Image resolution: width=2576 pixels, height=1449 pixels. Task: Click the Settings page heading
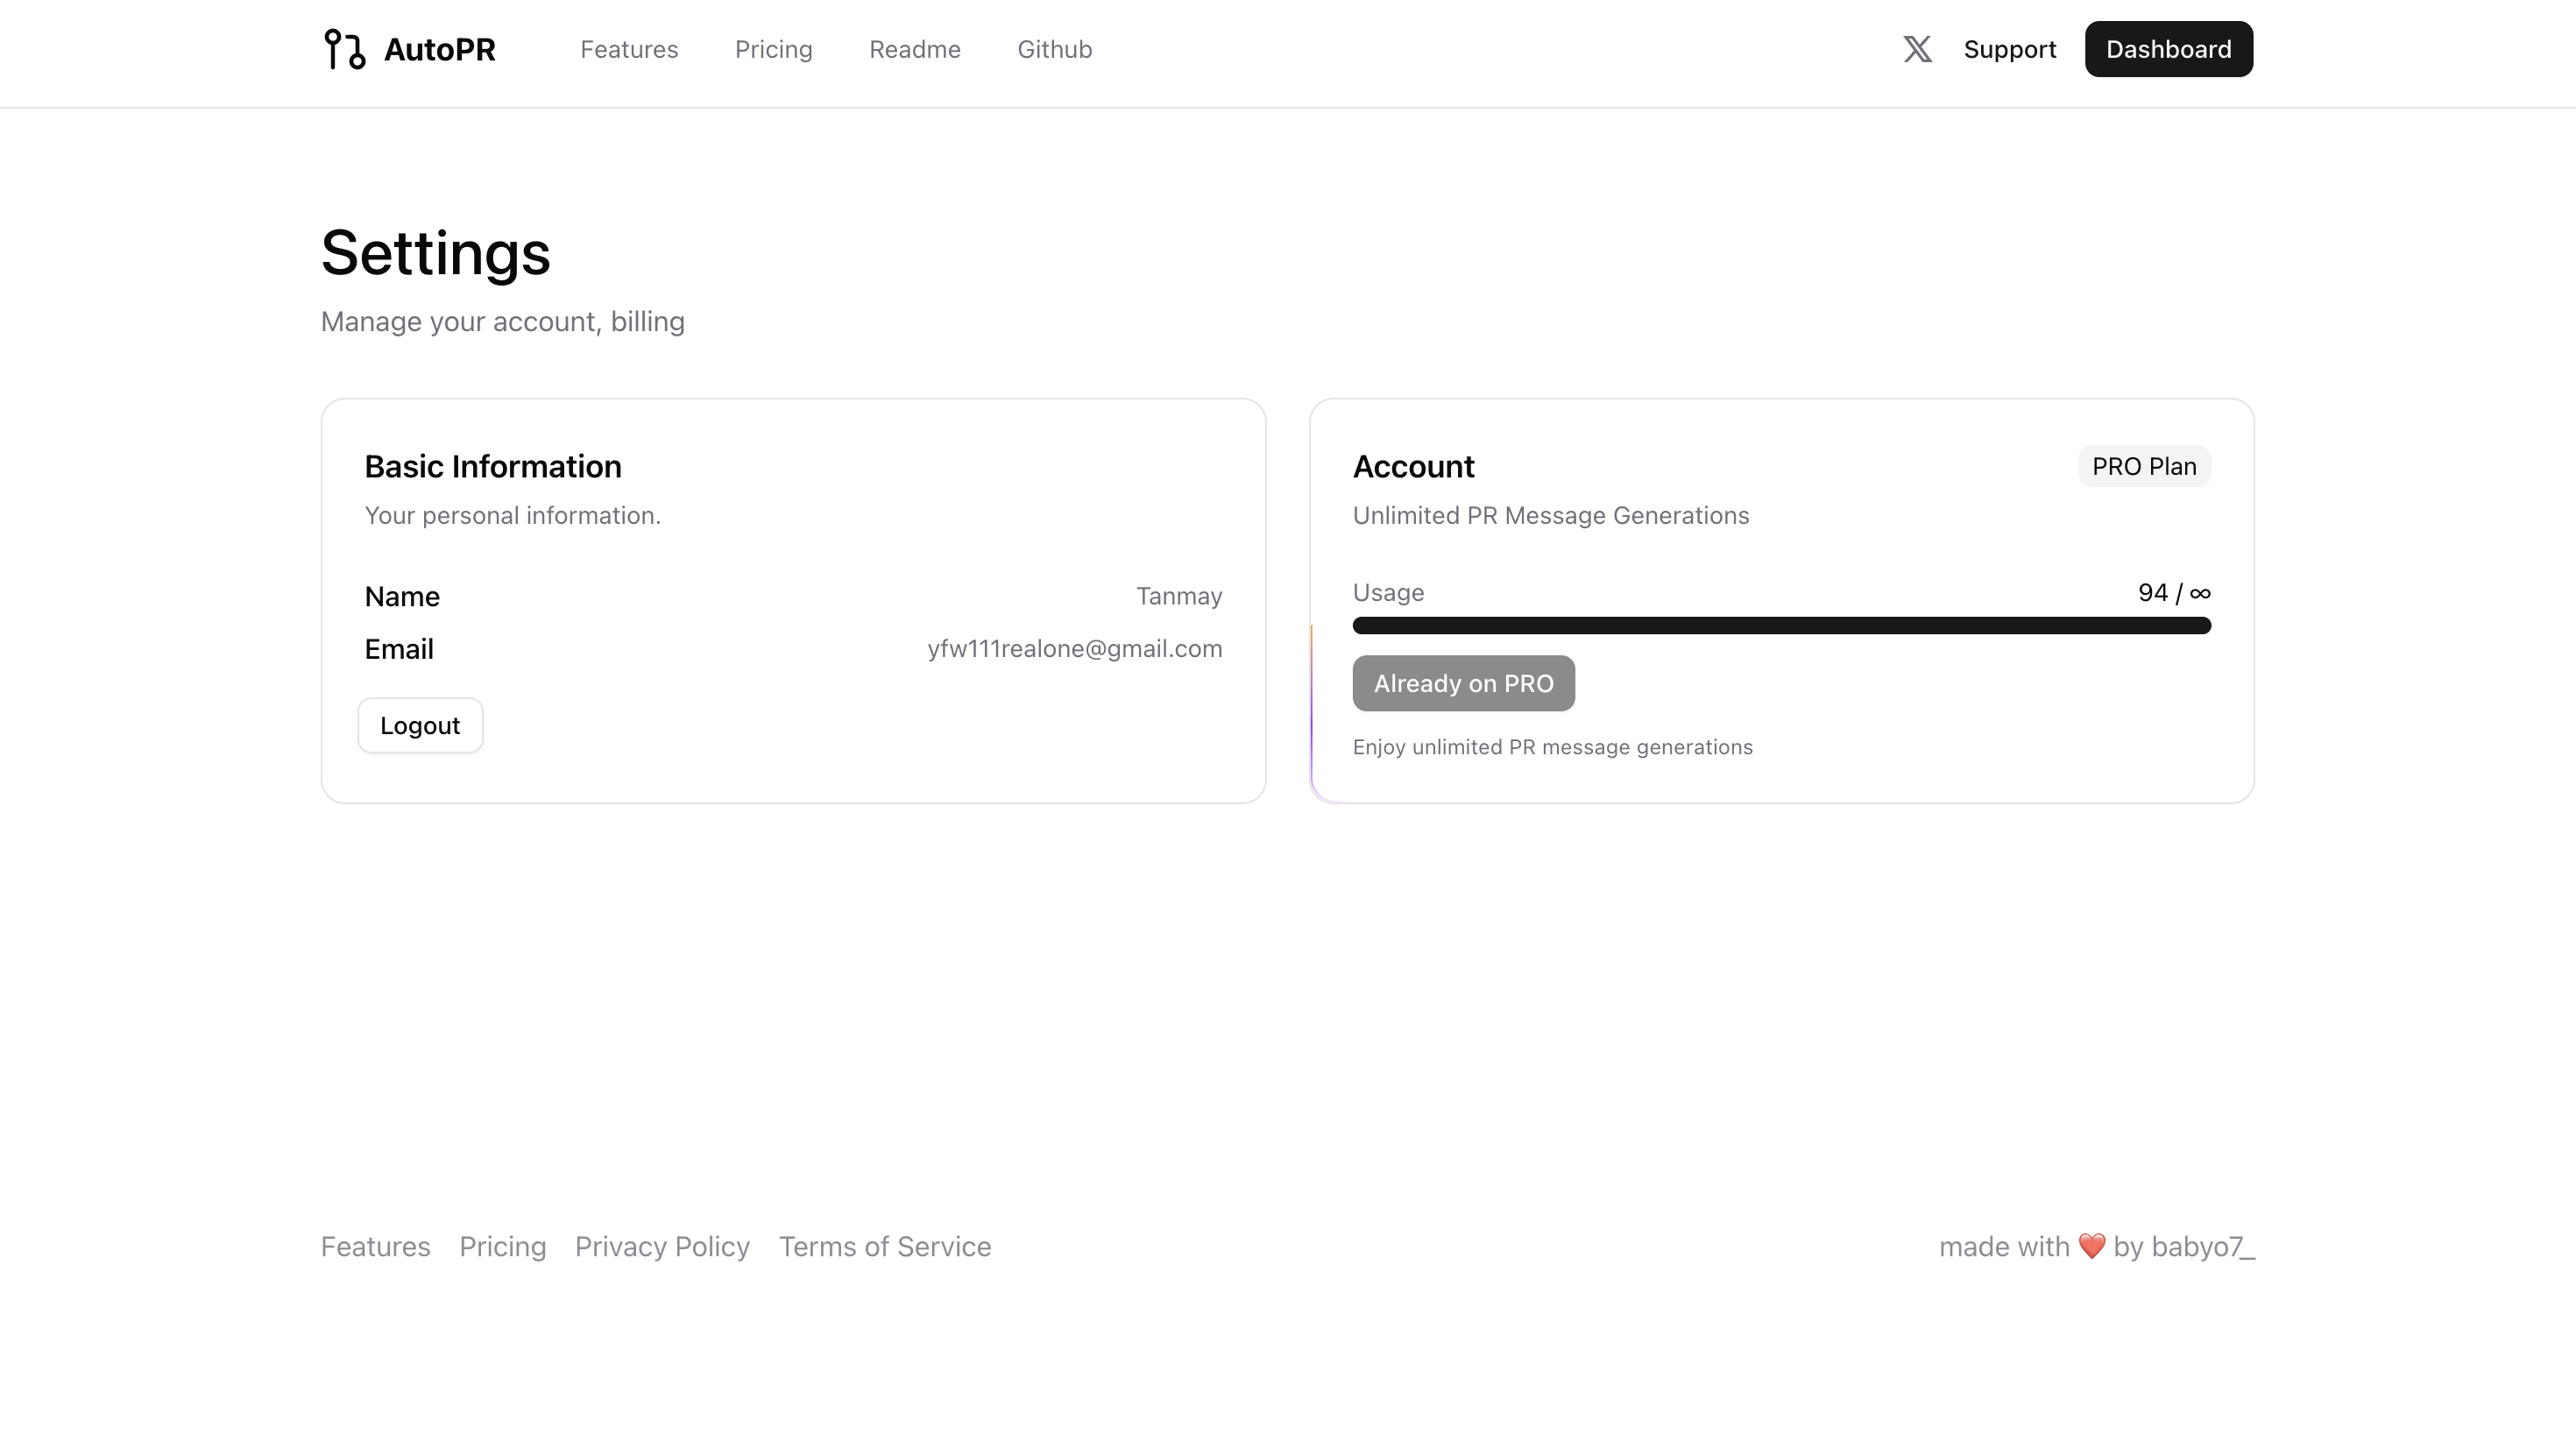click(435, 252)
